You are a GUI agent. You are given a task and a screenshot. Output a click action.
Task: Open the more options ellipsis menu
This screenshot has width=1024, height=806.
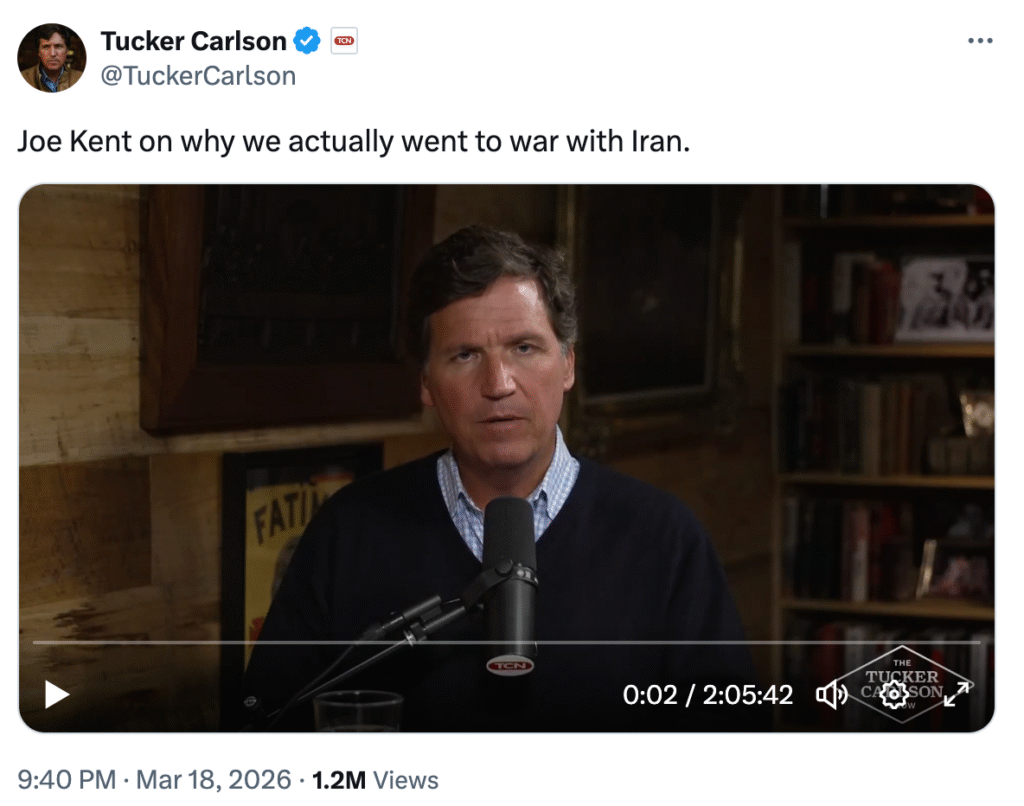coord(980,41)
